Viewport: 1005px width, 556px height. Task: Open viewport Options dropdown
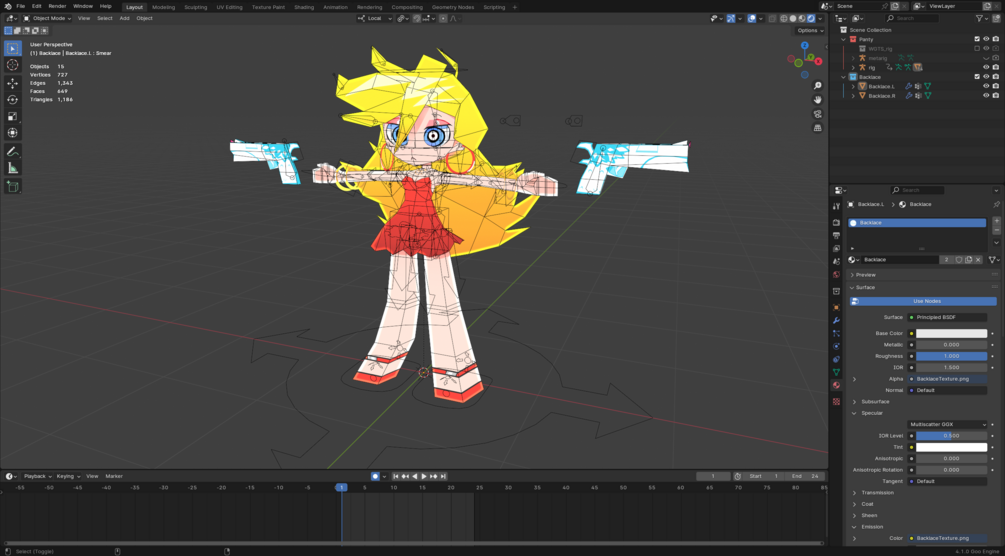tap(810, 30)
